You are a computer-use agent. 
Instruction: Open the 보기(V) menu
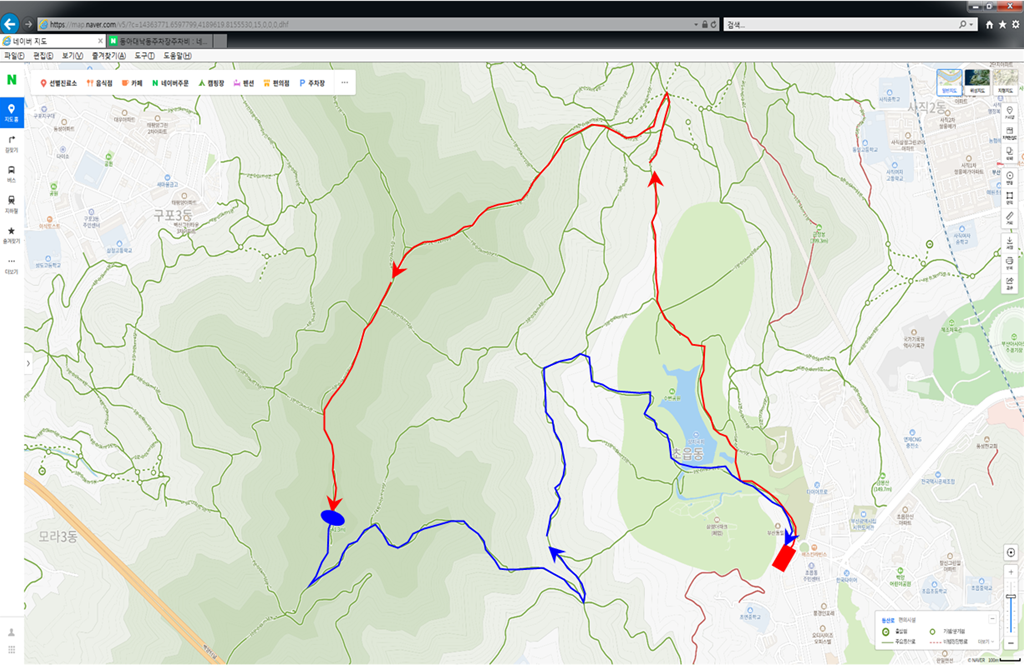pyautogui.click(x=72, y=56)
